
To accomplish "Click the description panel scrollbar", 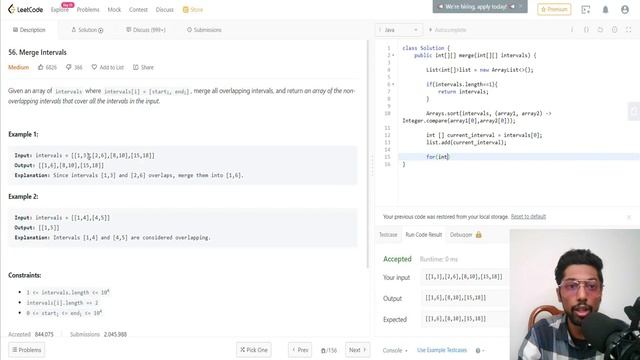I will (367, 154).
